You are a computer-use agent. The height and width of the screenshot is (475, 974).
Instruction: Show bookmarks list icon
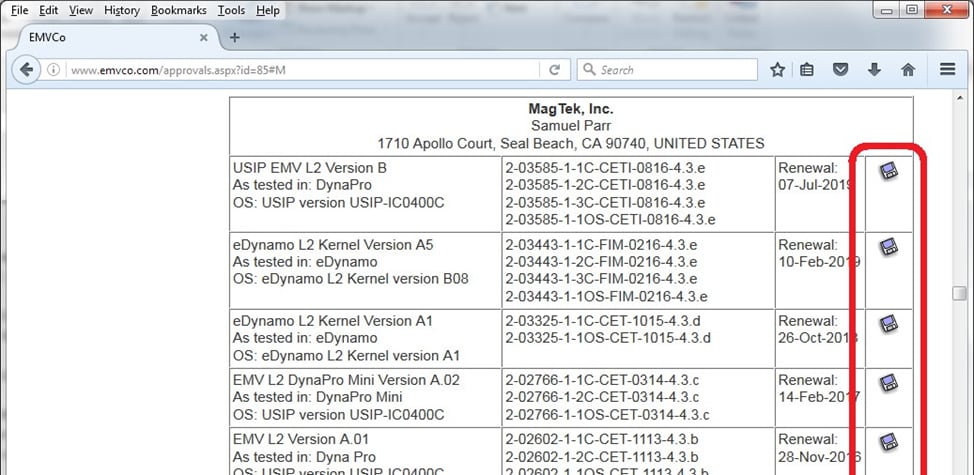pos(806,70)
